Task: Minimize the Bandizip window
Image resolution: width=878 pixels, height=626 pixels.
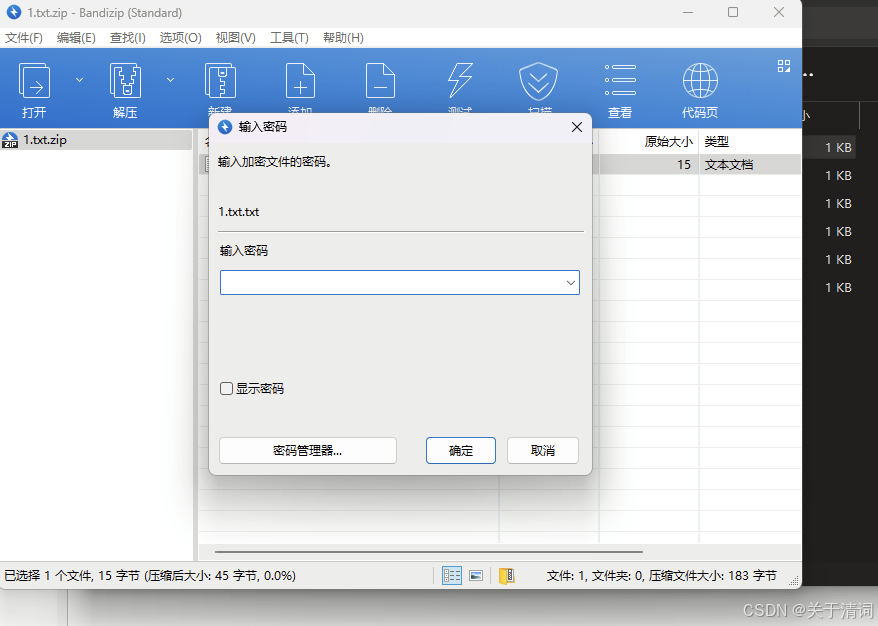Action: [688, 12]
